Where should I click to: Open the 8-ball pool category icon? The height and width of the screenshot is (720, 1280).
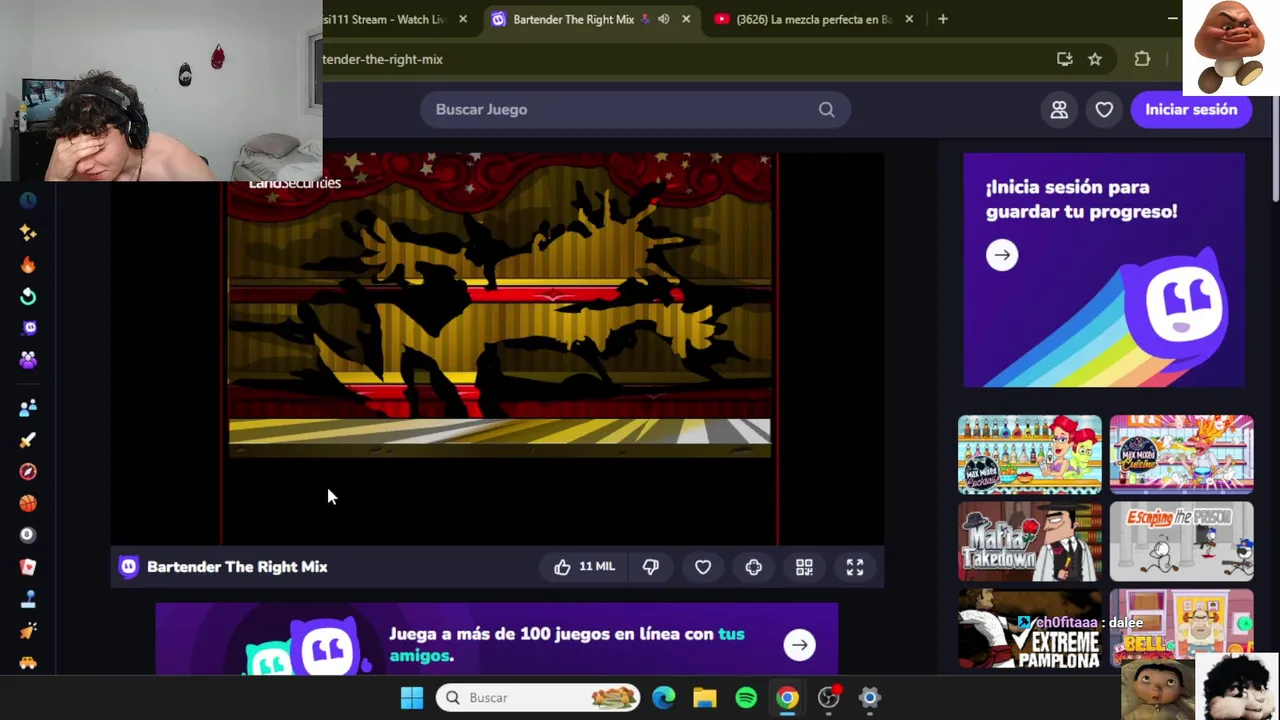28,535
